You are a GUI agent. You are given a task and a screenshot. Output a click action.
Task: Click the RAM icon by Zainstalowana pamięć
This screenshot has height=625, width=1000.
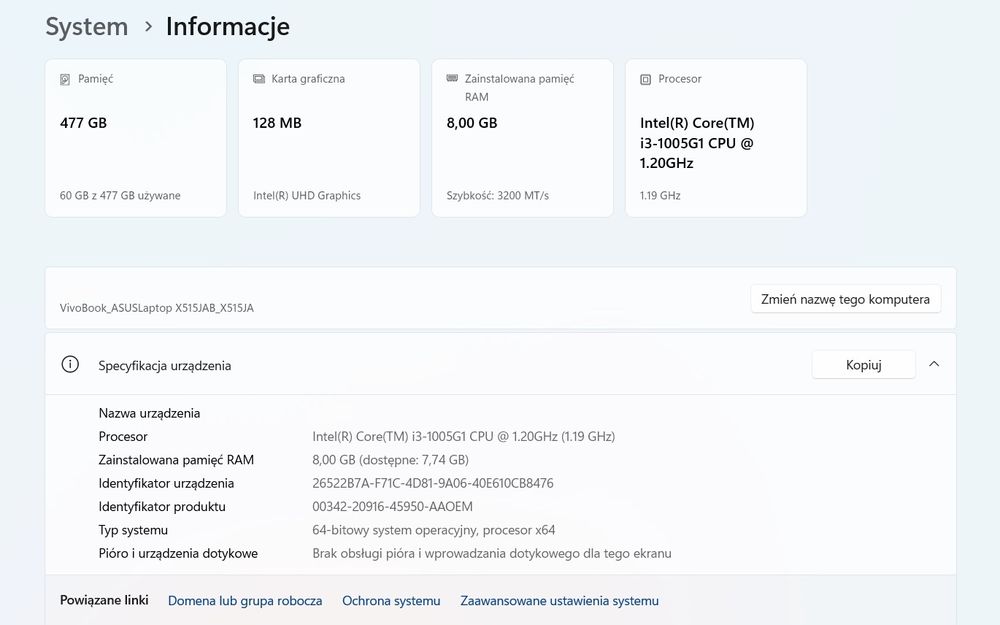tap(452, 79)
